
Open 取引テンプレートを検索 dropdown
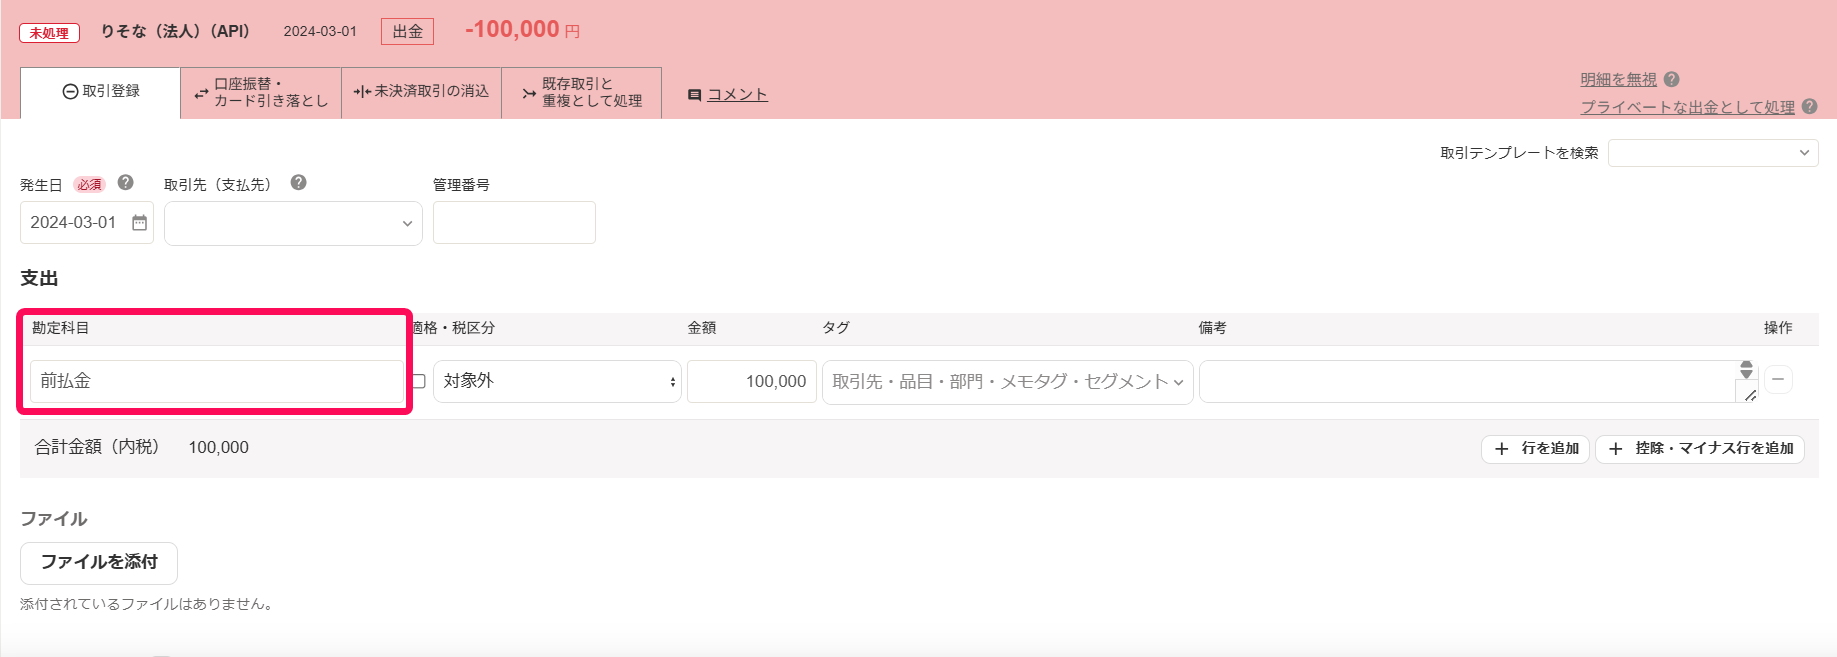pyautogui.click(x=1713, y=153)
